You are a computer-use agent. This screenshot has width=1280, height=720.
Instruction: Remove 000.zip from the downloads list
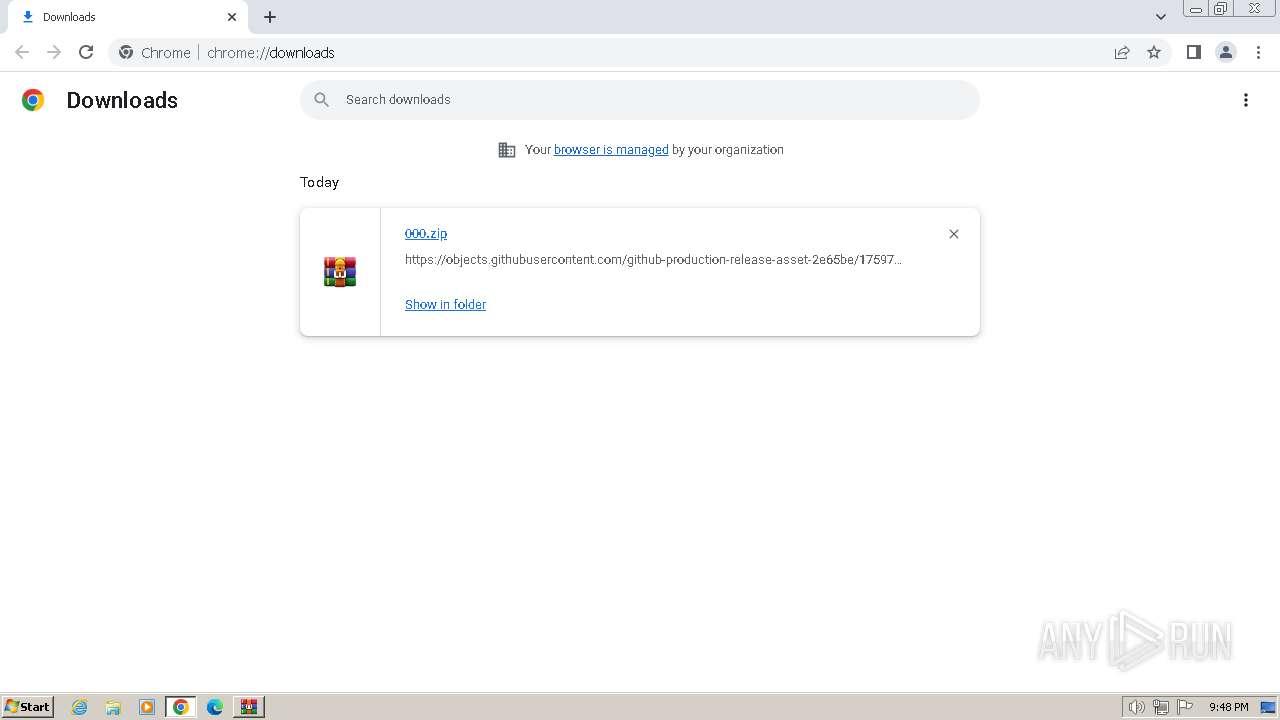pyautogui.click(x=954, y=234)
